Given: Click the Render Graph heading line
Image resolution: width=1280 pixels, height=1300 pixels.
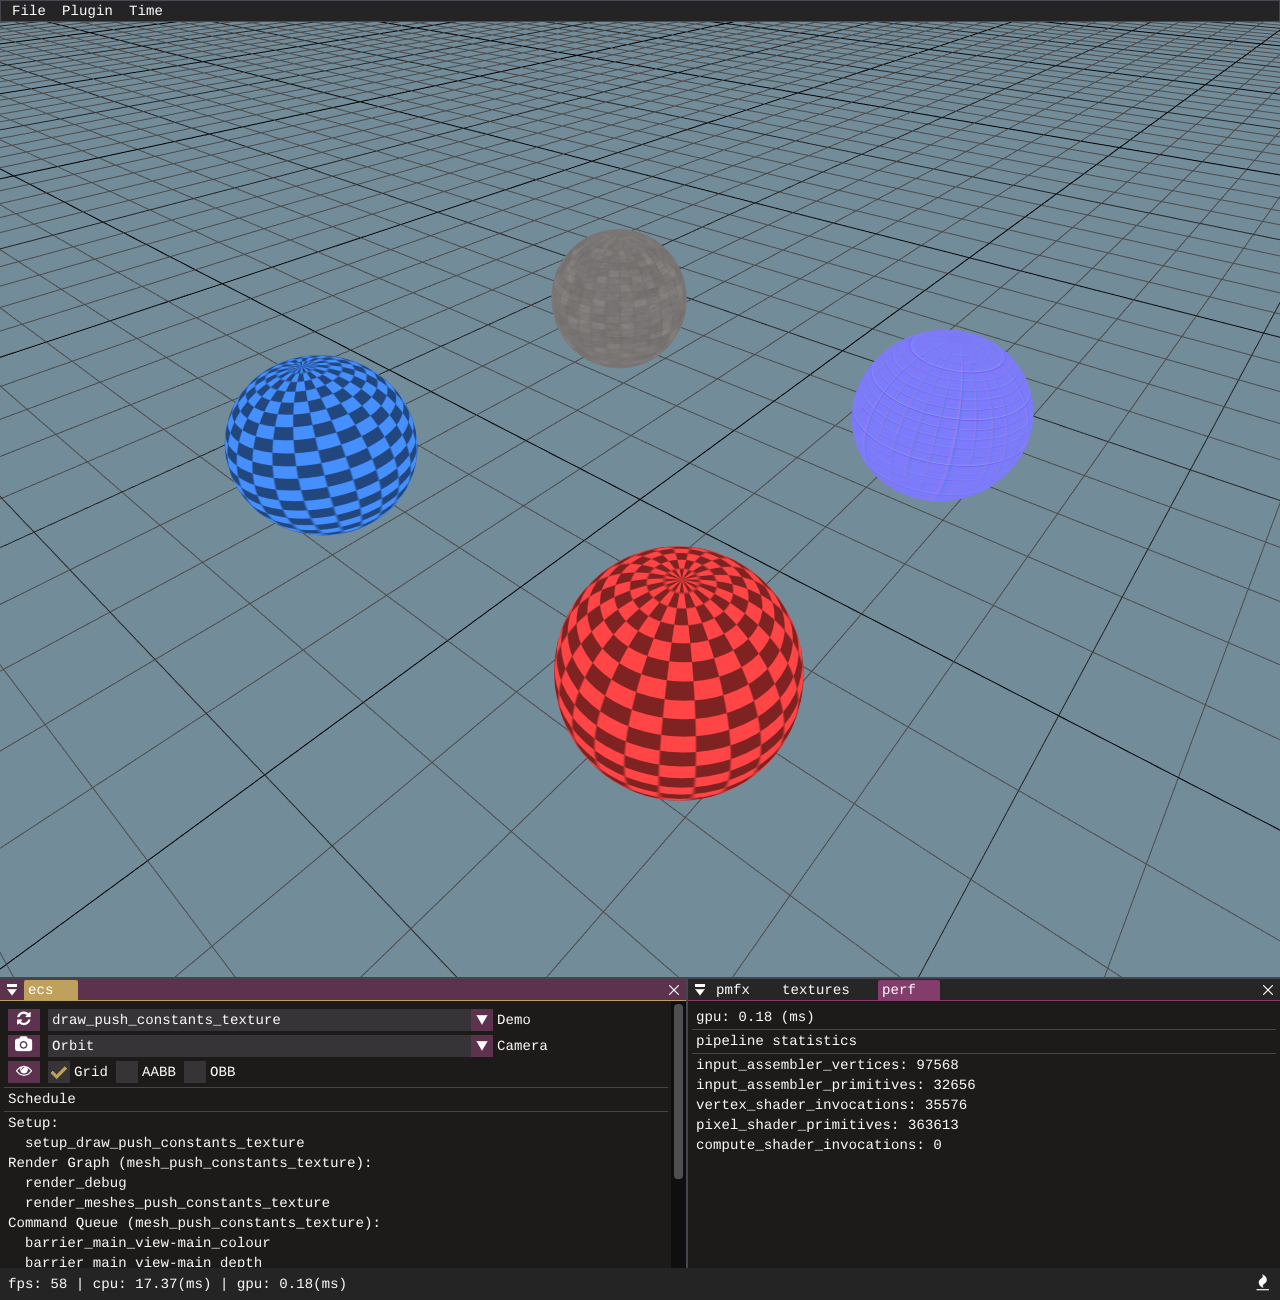Looking at the screenshot, I should 190,1163.
